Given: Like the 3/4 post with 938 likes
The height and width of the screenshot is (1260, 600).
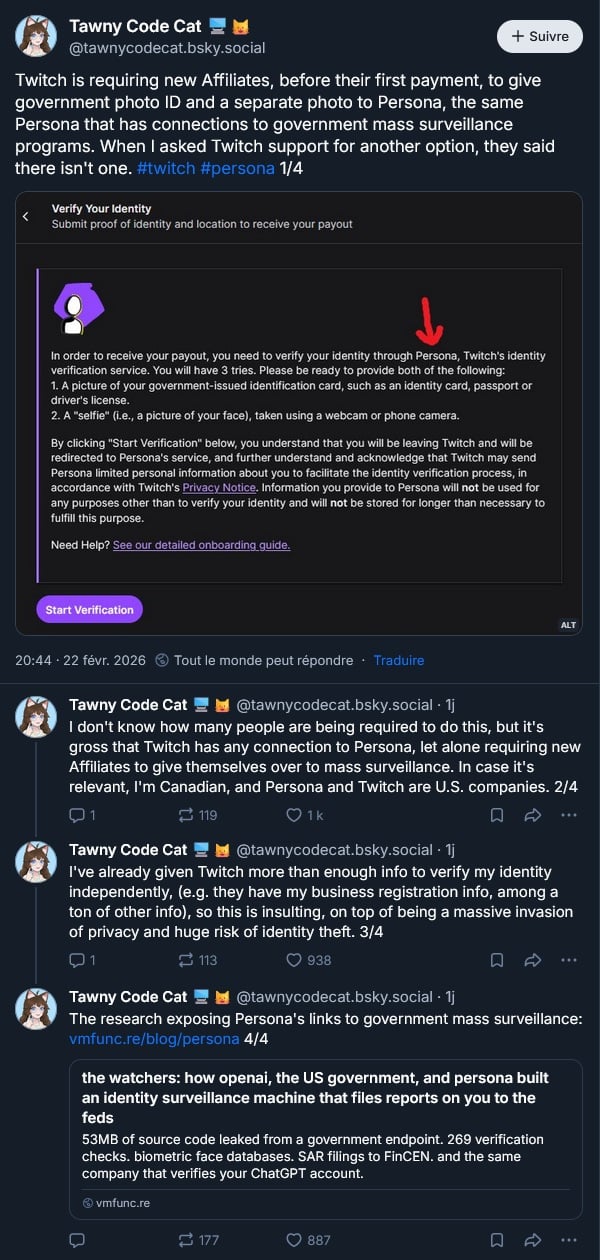Looking at the screenshot, I should coord(294,960).
